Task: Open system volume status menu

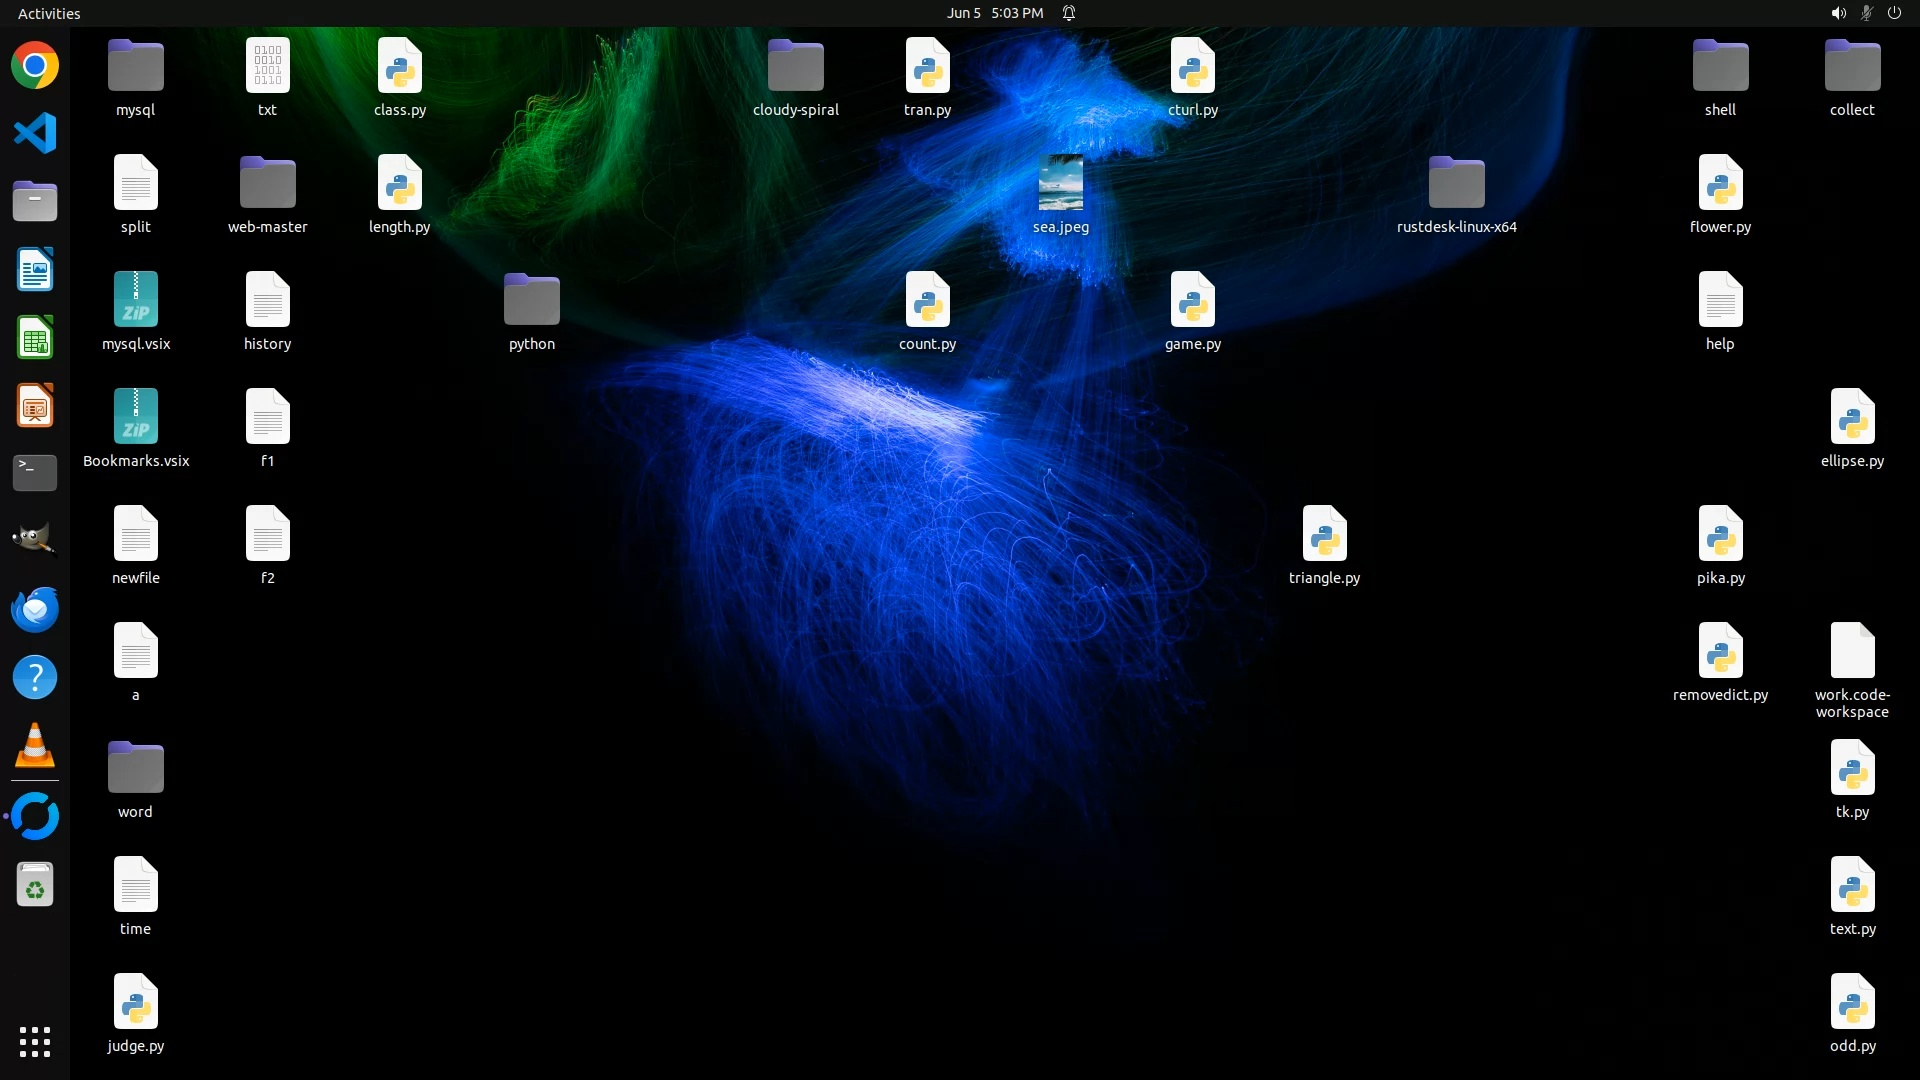Action: pyautogui.click(x=1838, y=13)
